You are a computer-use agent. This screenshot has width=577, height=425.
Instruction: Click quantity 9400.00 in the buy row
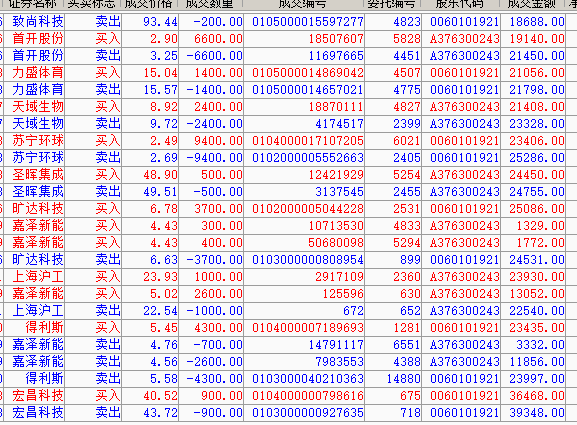click(x=218, y=141)
